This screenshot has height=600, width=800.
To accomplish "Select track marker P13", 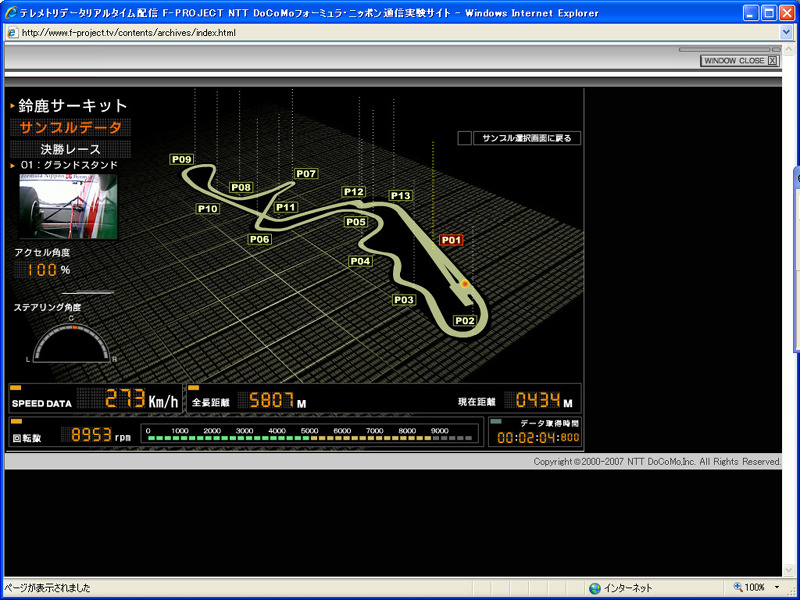I will tap(401, 195).
